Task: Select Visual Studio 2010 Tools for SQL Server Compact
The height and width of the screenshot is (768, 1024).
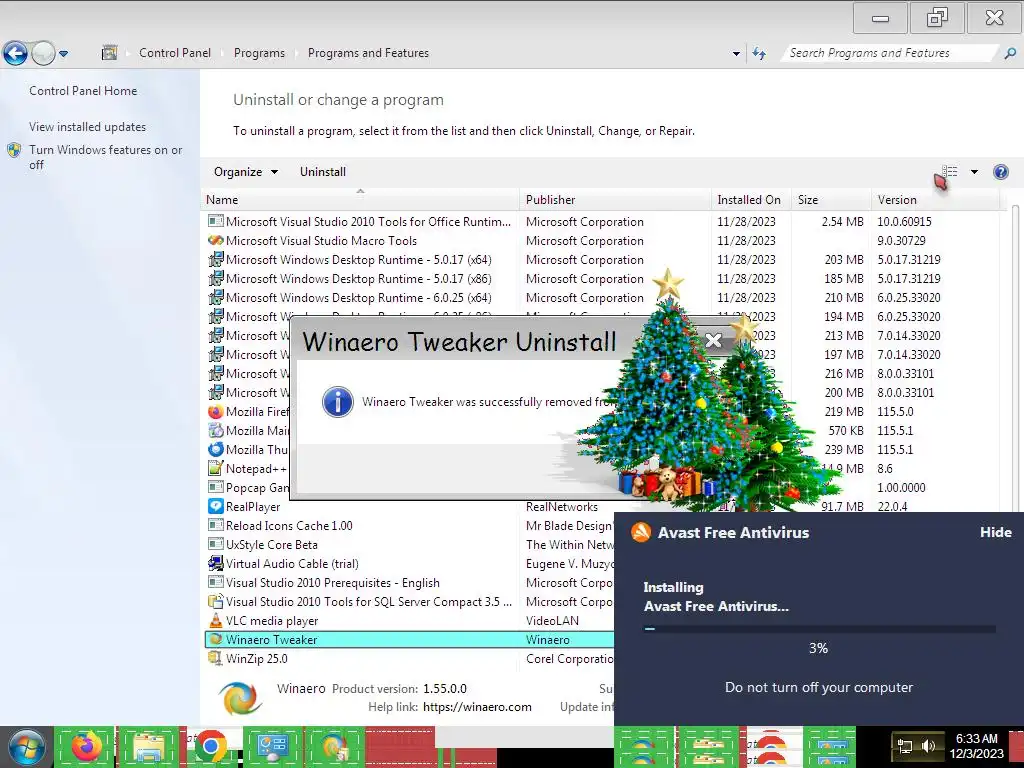Action: pos(369,601)
